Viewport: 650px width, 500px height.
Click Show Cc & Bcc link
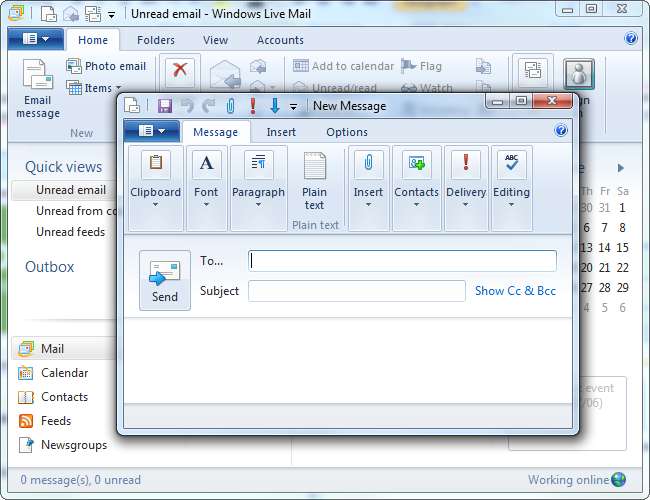[x=515, y=291]
